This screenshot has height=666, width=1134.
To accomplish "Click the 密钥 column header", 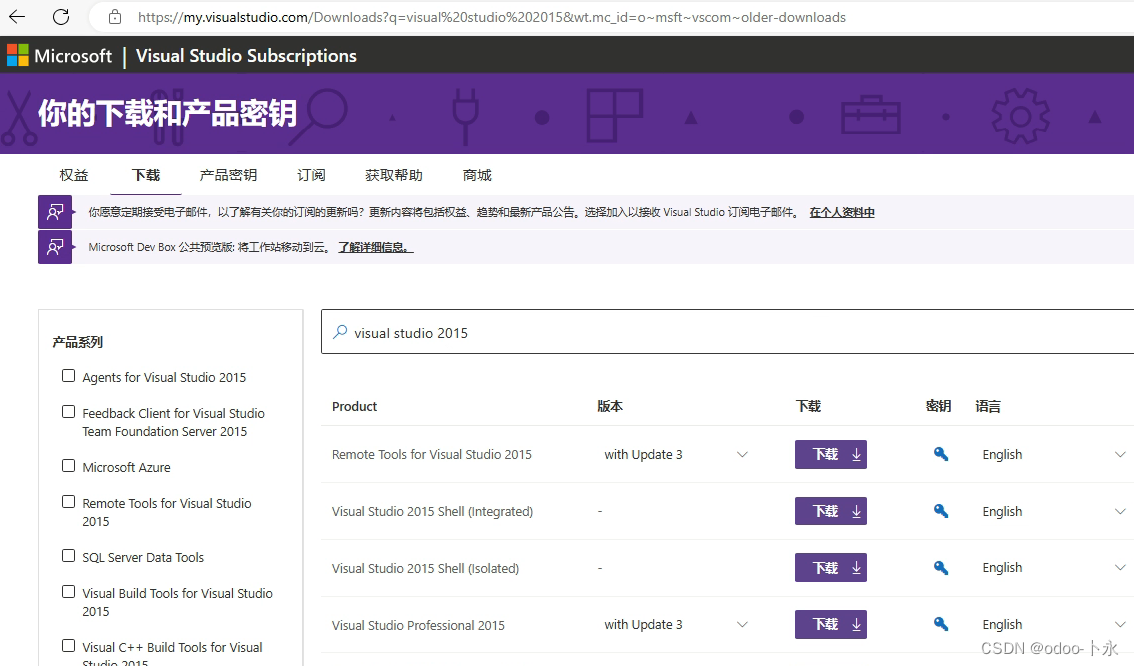I will 938,406.
